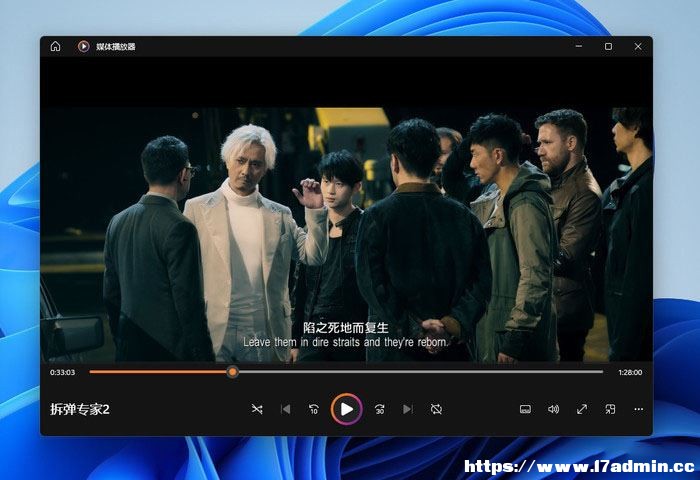This screenshot has height=480, width=700.
Task: Skip to the next track
Action: tap(408, 409)
